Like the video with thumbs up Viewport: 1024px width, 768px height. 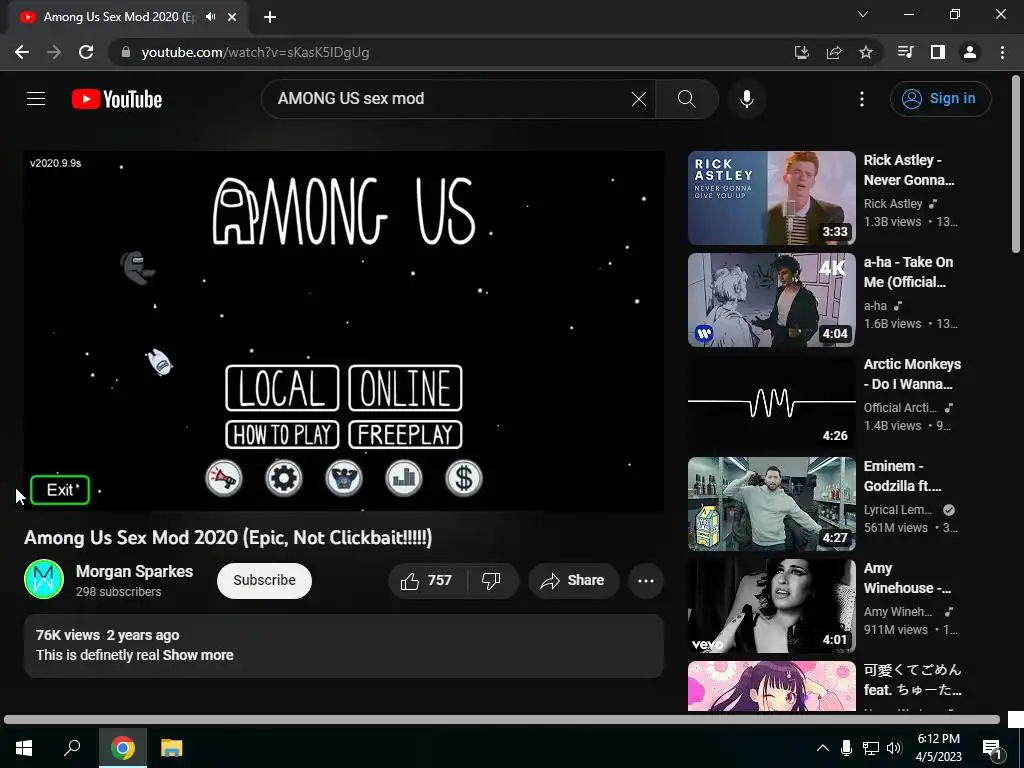tap(426, 581)
